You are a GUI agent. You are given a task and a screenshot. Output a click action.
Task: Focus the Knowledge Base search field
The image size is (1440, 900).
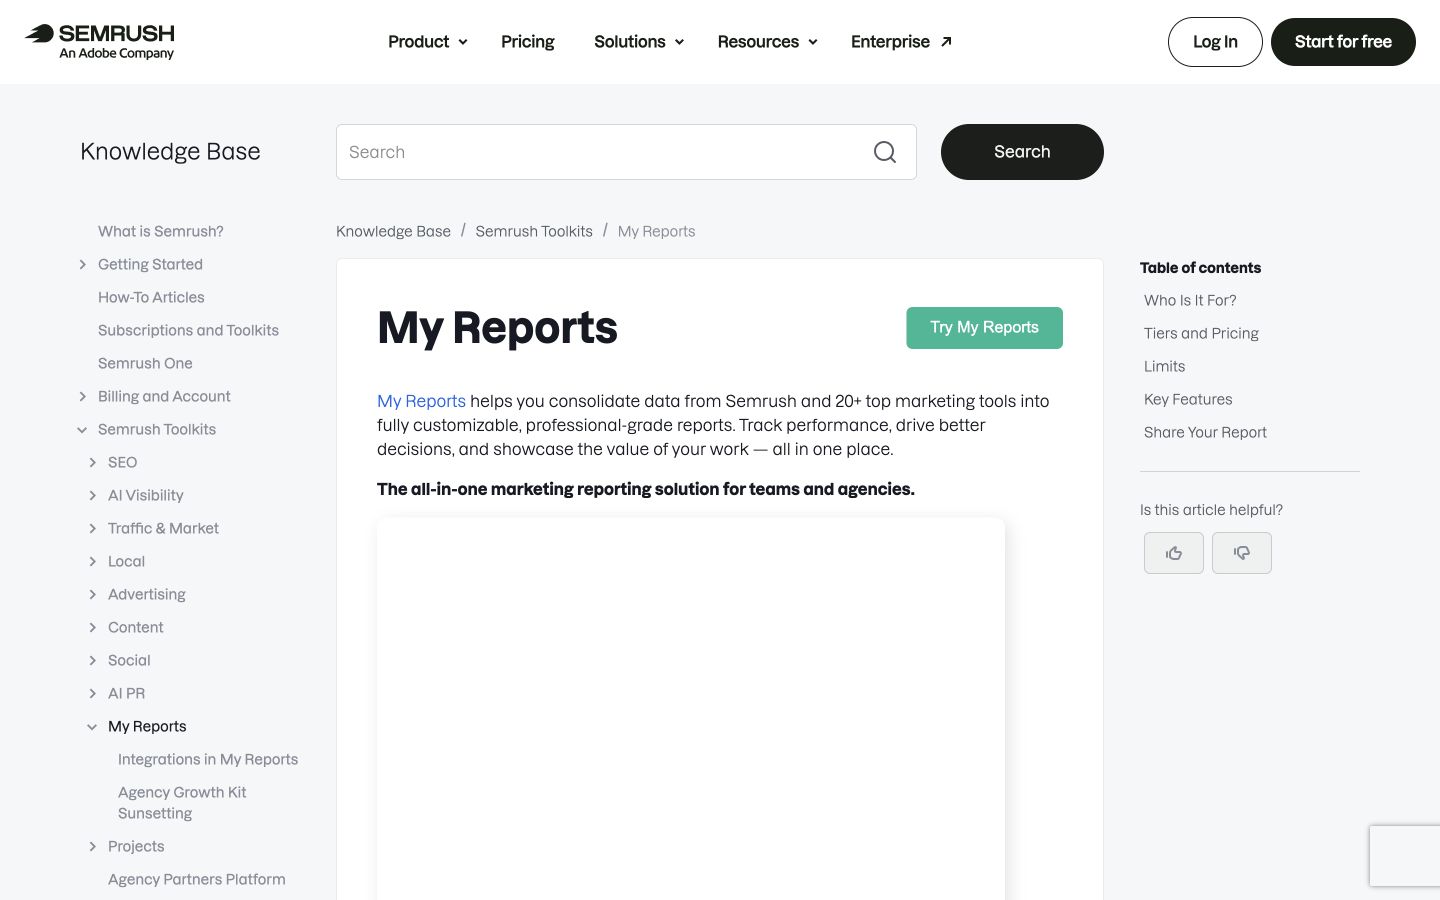point(626,152)
